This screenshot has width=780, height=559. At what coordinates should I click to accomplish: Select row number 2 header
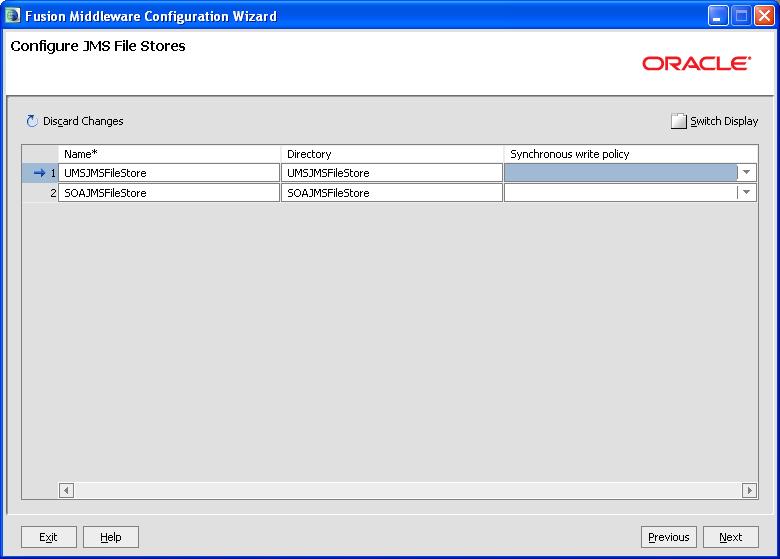pos(40,192)
